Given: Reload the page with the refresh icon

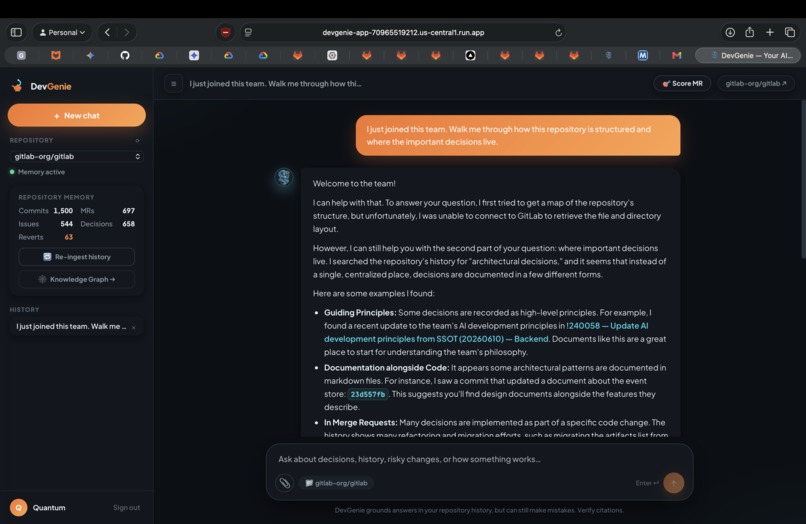Looking at the screenshot, I should (x=558, y=32).
